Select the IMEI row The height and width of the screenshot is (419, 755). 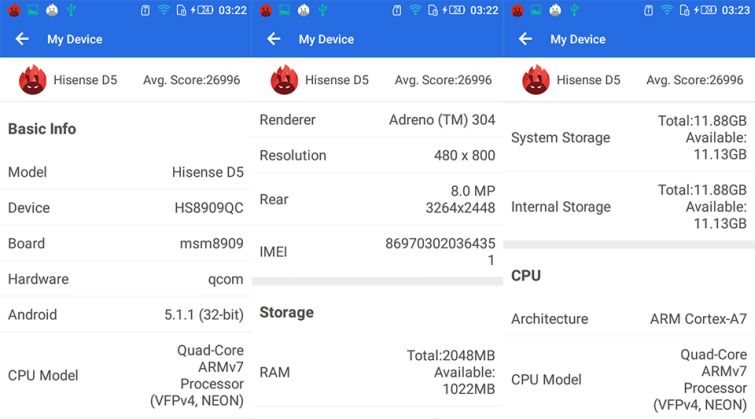(x=378, y=251)
